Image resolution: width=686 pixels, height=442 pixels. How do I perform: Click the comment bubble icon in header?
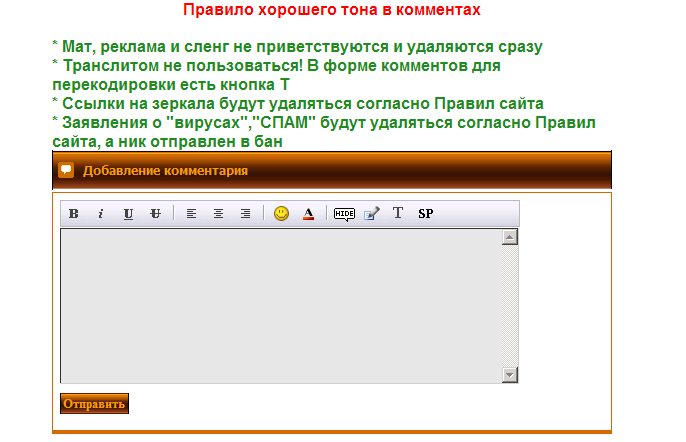pos(66,170)
